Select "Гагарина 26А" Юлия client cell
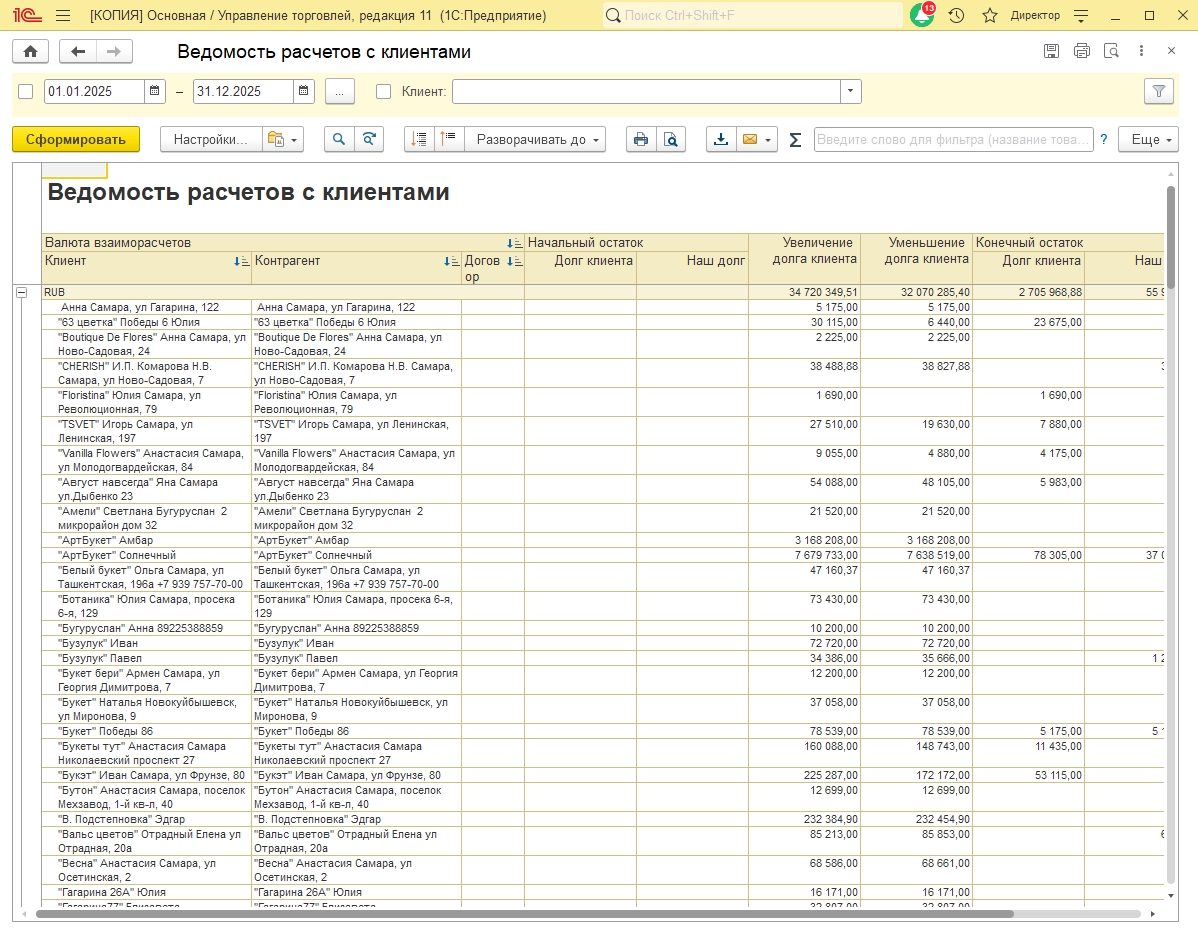Viewport: 1198px width, 934px height. [x=147, y=893]
